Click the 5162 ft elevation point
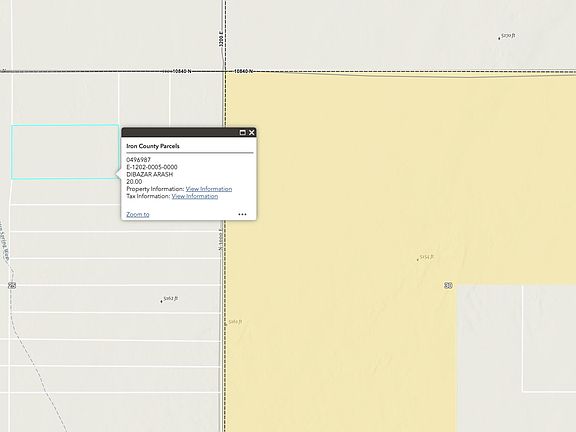Image resolution: width=576 pixels, height=432 pixels. (x=170, y=299)
